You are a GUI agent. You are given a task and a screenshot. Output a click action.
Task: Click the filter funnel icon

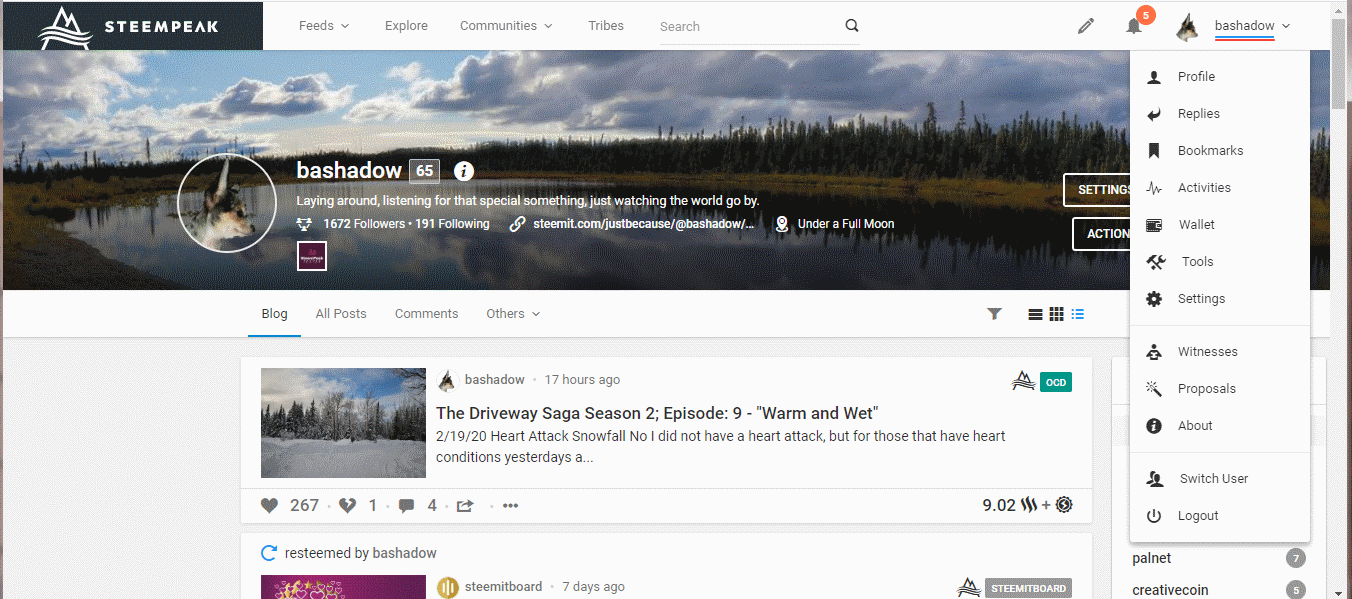click(994, 314)
